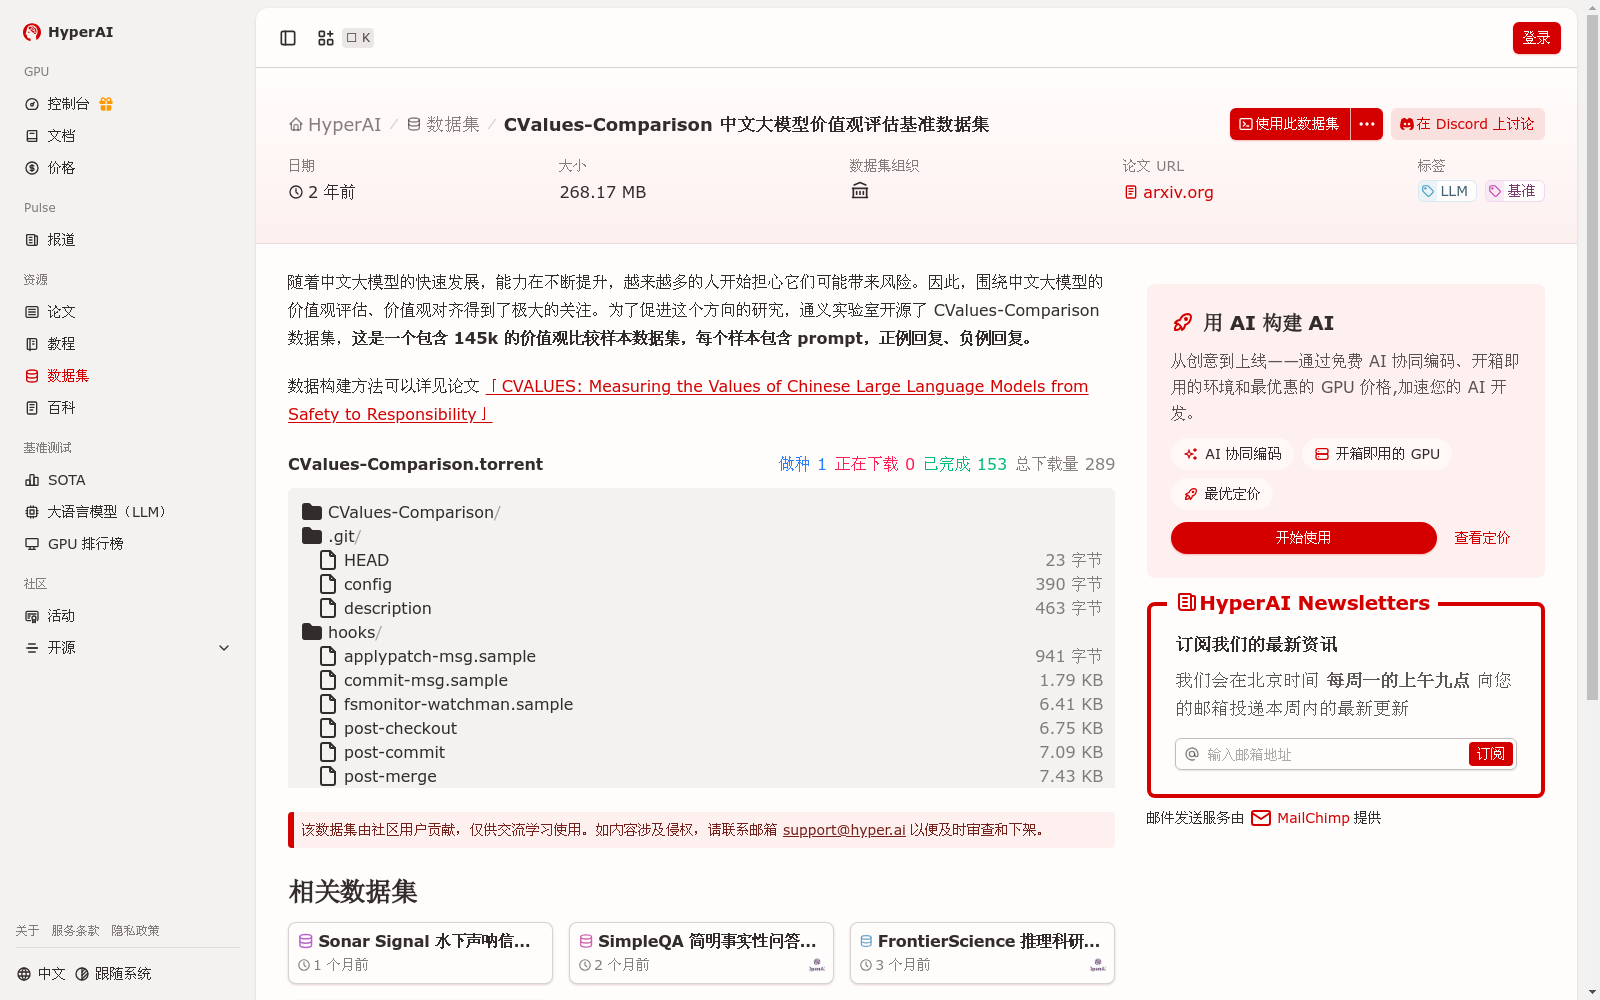
Task: Click 在 Discord 上讨论 button
Action: click(1467, 124)
